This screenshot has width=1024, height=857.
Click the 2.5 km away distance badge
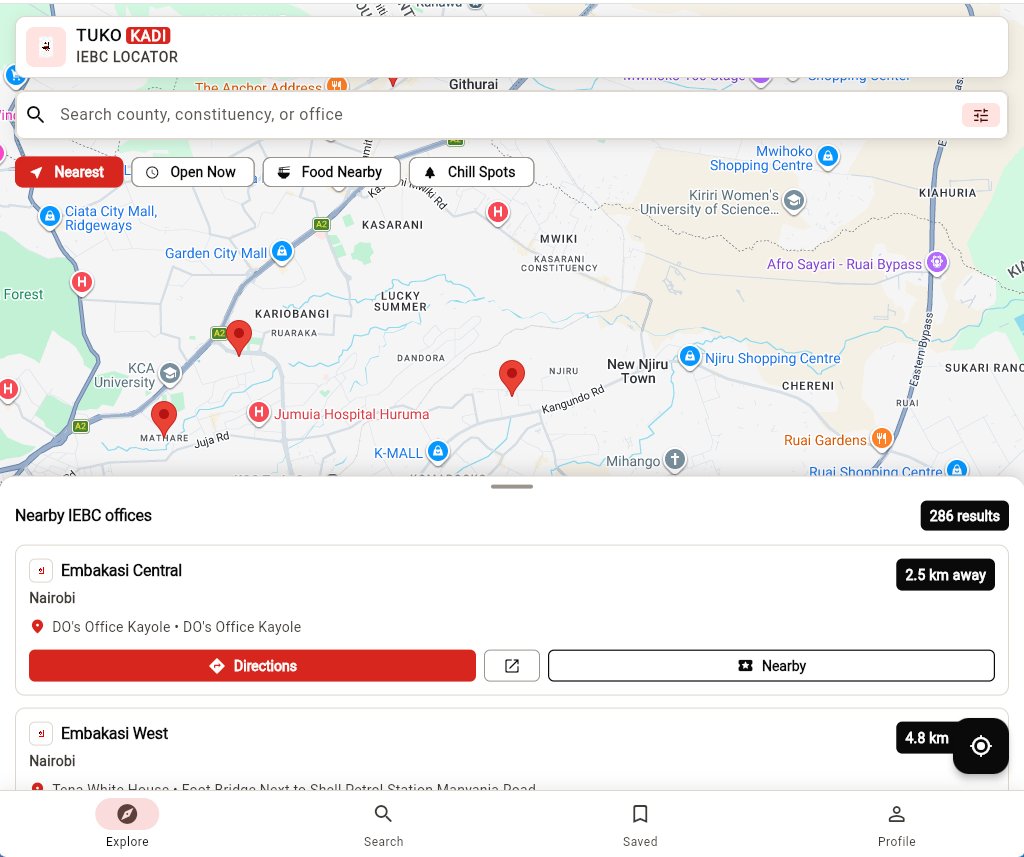(945, 575)
